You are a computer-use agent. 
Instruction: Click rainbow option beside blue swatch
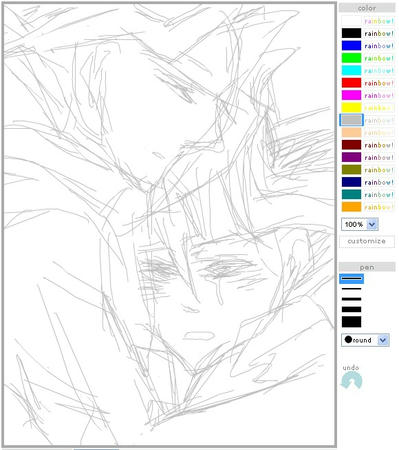(x=379, y=46)
